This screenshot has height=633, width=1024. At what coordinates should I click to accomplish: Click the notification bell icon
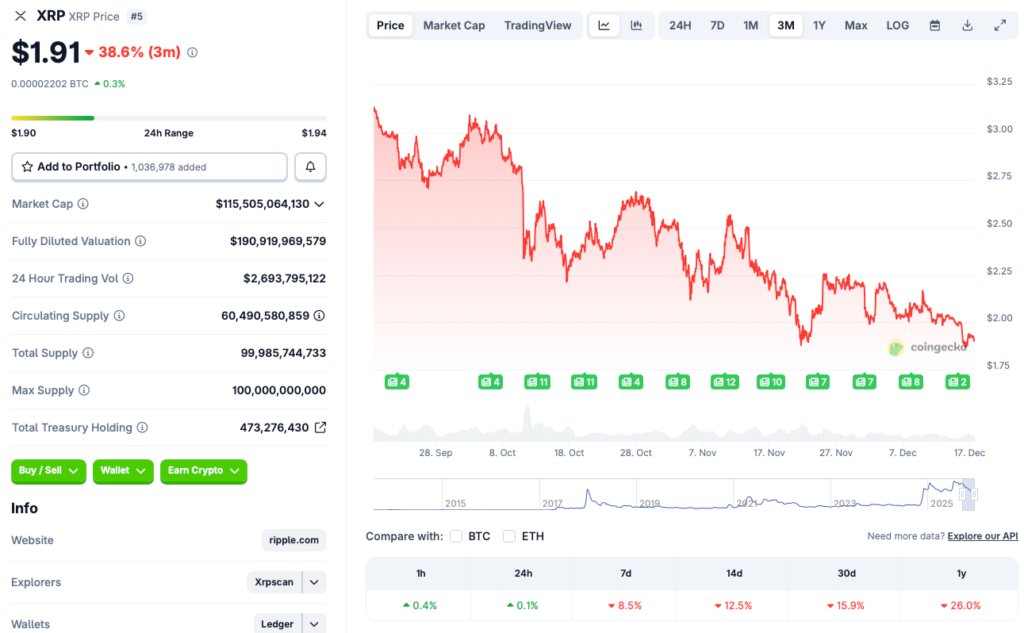click(x=310, y=166)
